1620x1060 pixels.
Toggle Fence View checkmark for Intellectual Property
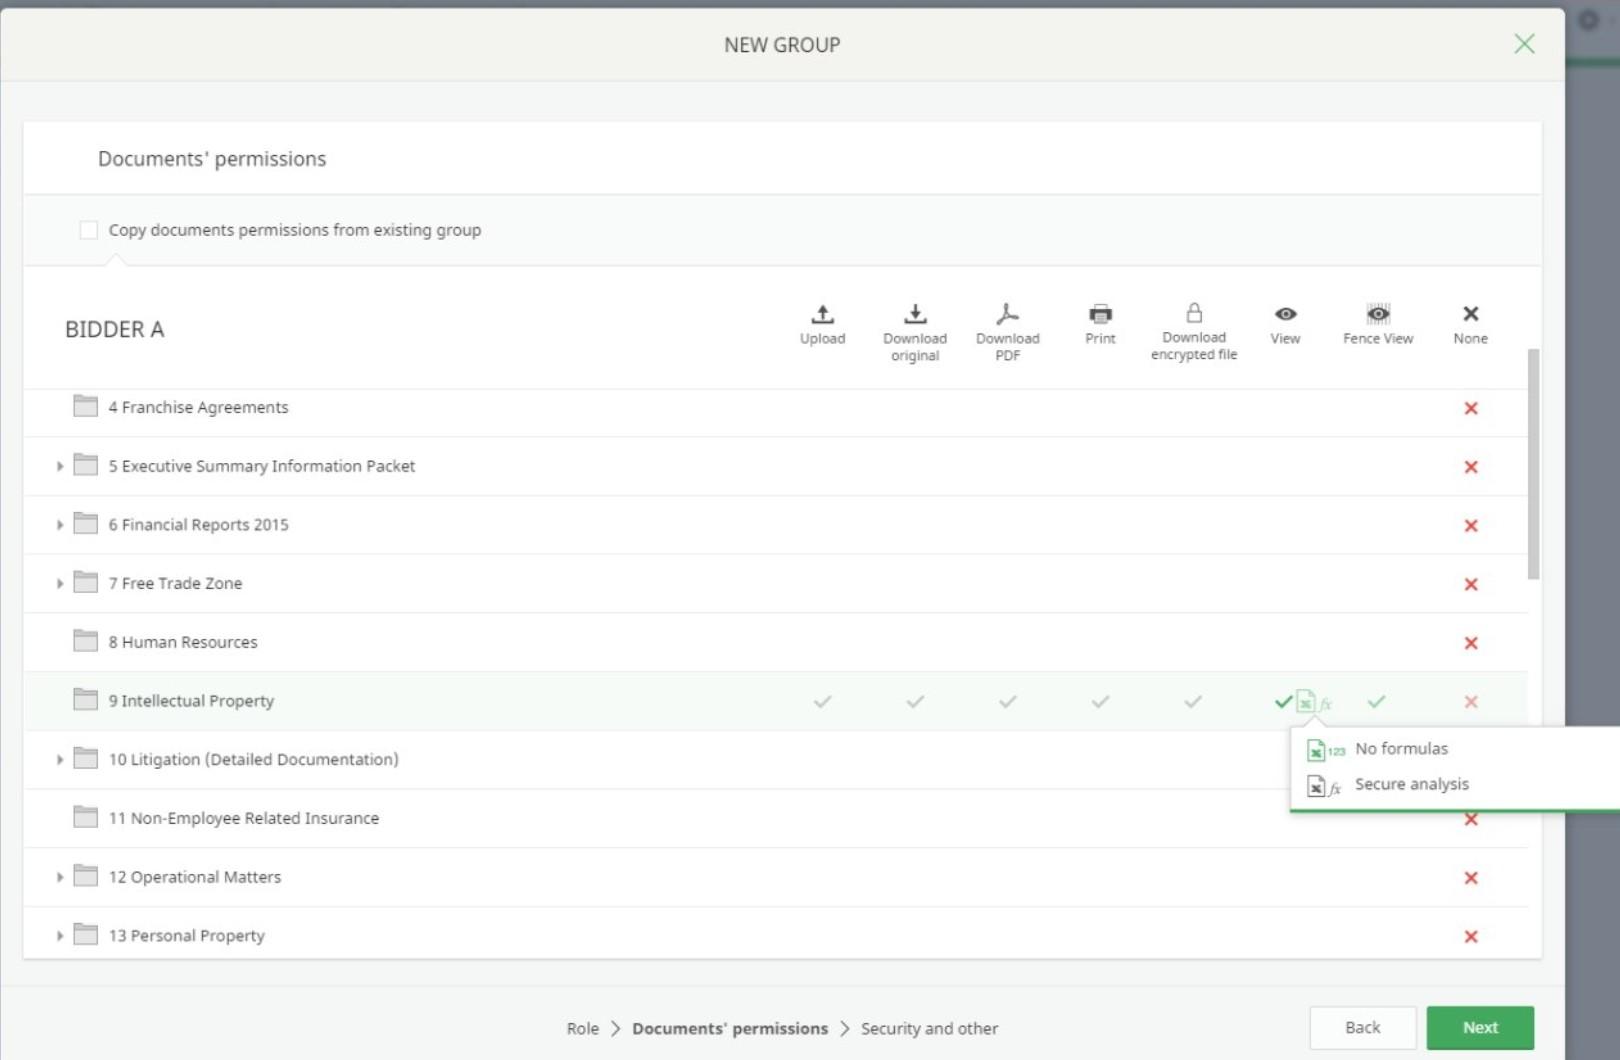pyautogui.click(x=1377, y=702)
